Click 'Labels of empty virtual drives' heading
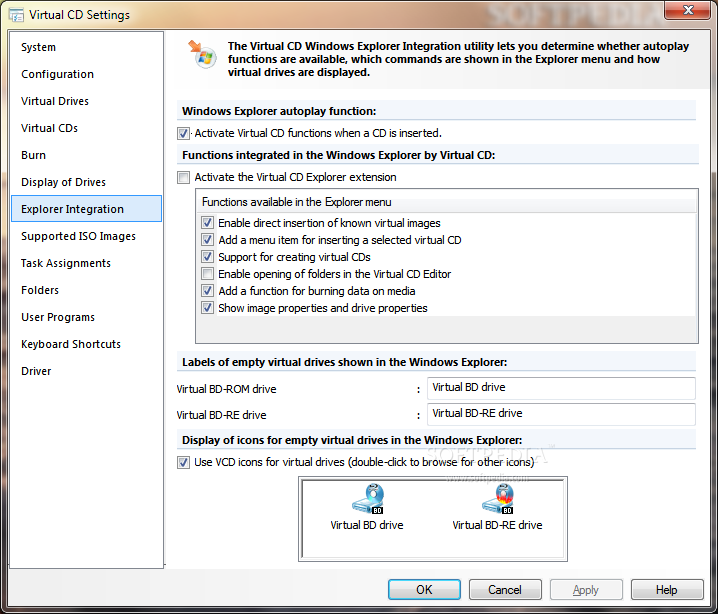718x614 pixels. (344, 362)
